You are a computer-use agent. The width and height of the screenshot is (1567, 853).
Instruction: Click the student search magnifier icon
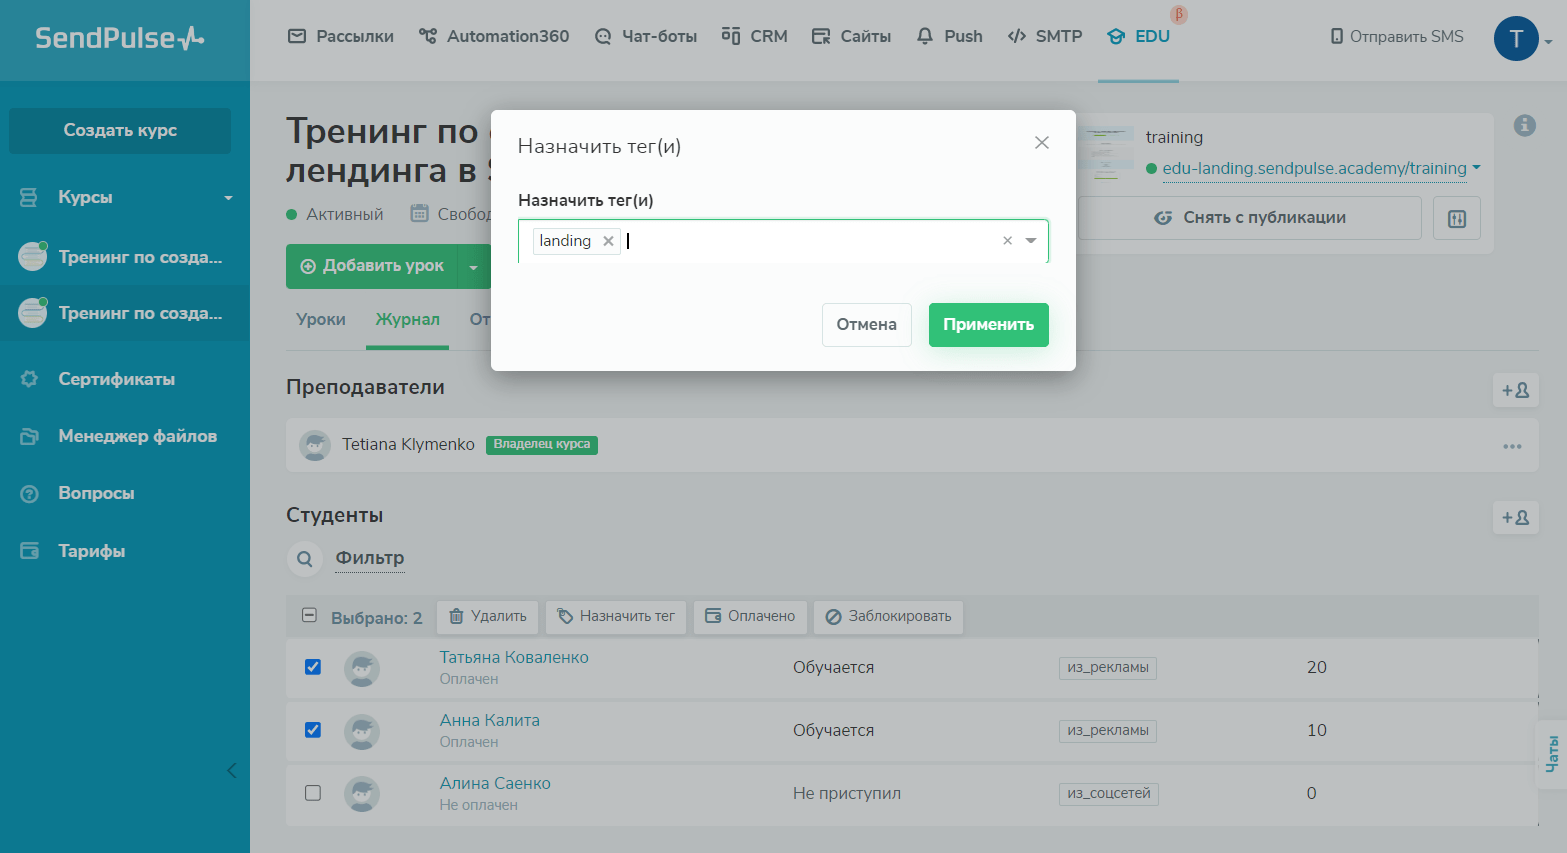pos(305,559)
